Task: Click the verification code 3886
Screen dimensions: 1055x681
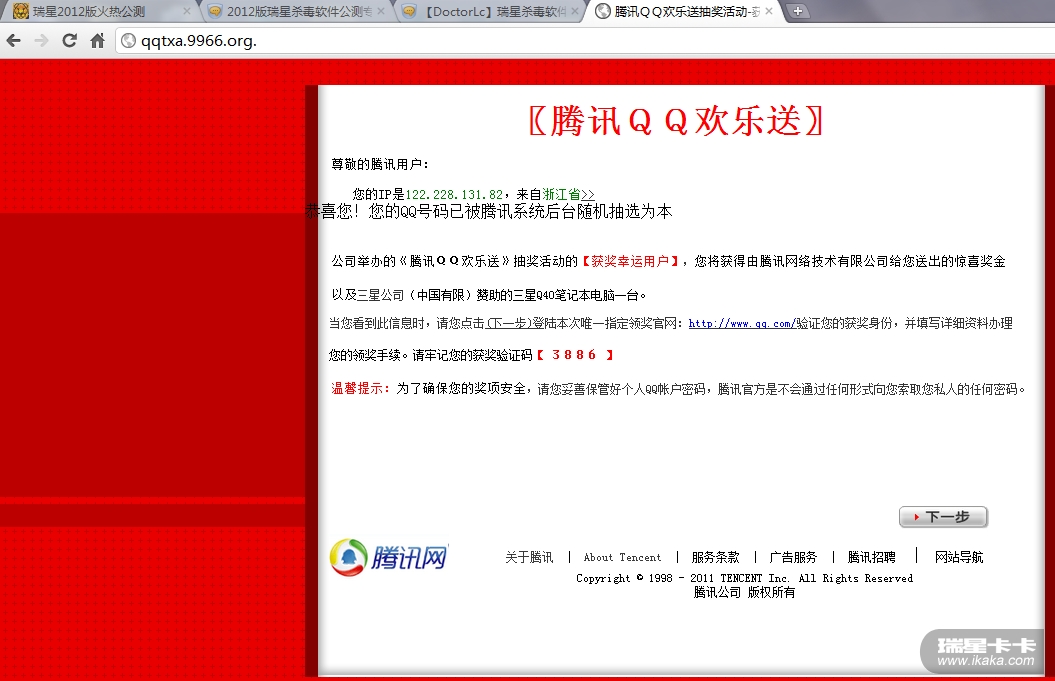Action: point(574,355)
